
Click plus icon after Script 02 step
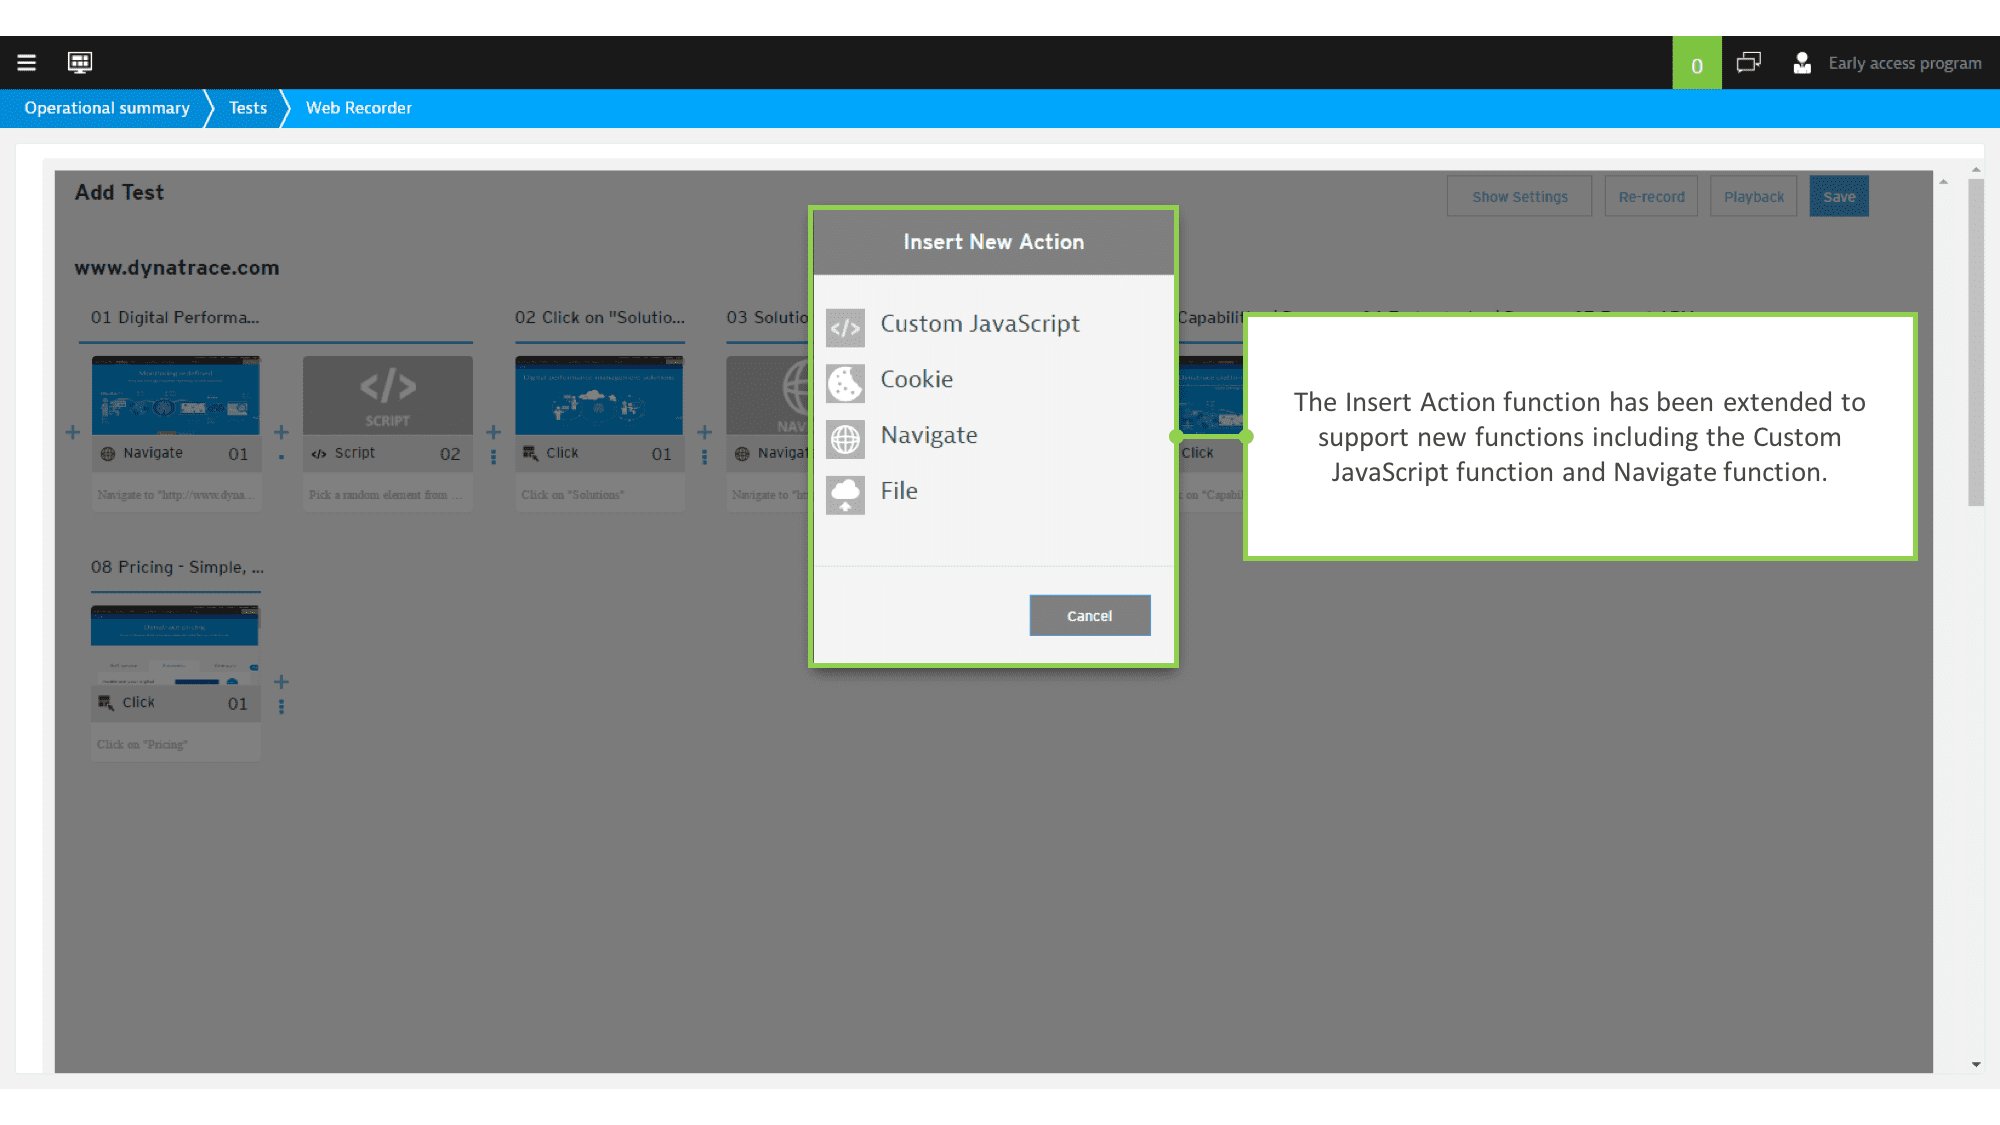[493, 432]
